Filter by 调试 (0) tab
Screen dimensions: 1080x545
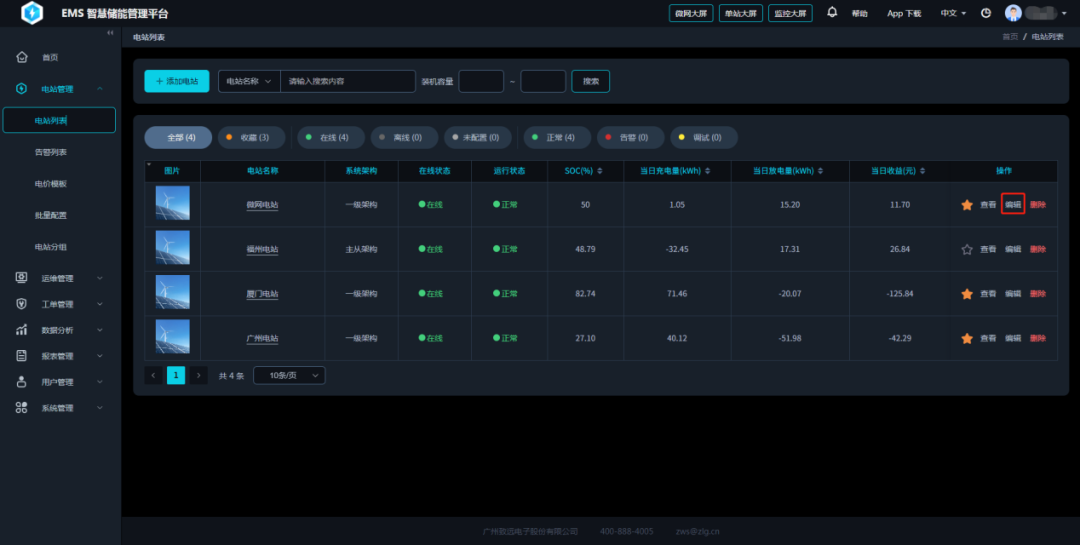[x=704, y=138]
